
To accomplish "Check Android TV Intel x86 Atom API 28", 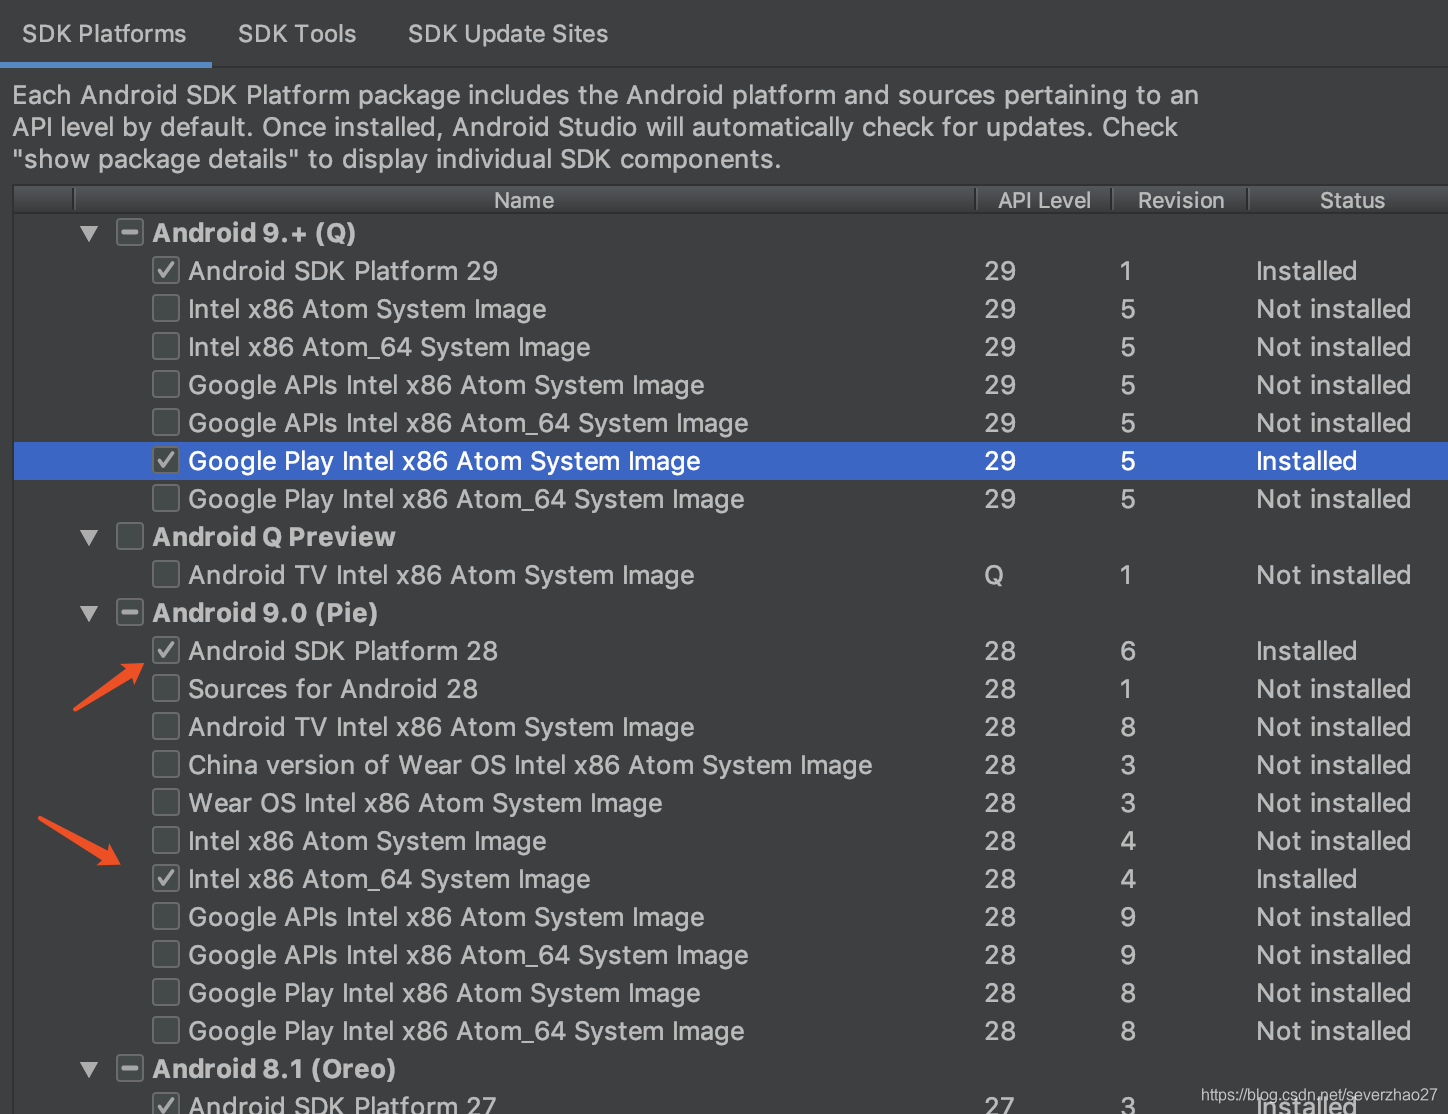I will pyautogui.click(x=166, y=727).
